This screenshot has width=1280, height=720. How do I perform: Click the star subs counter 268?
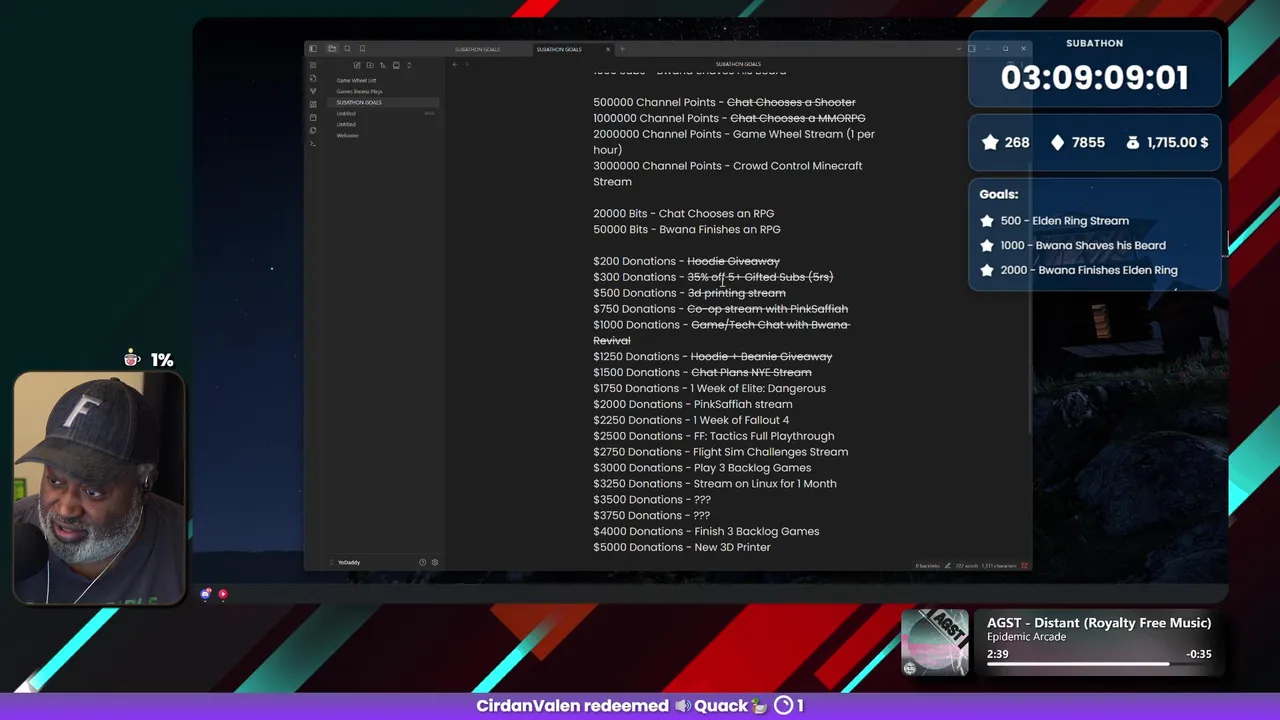(1006, 142)
